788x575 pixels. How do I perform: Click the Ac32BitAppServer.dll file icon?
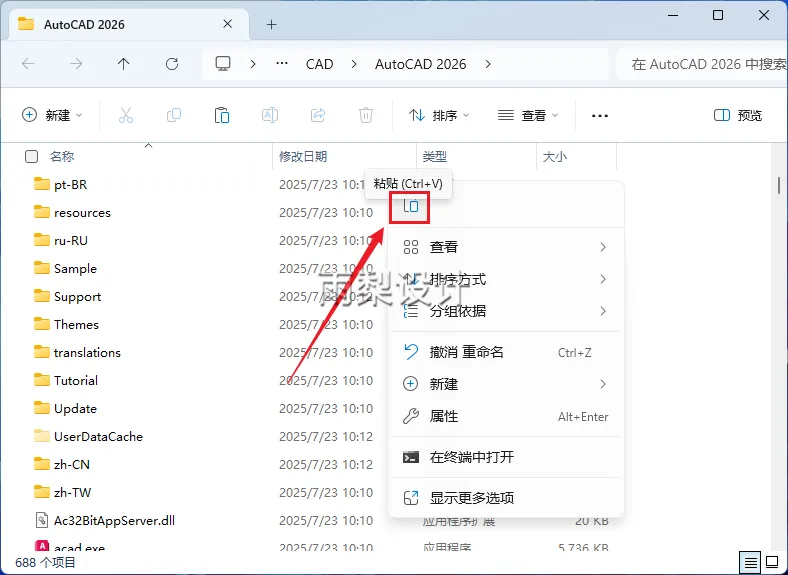pyautogui.click(x=42, y=520)
